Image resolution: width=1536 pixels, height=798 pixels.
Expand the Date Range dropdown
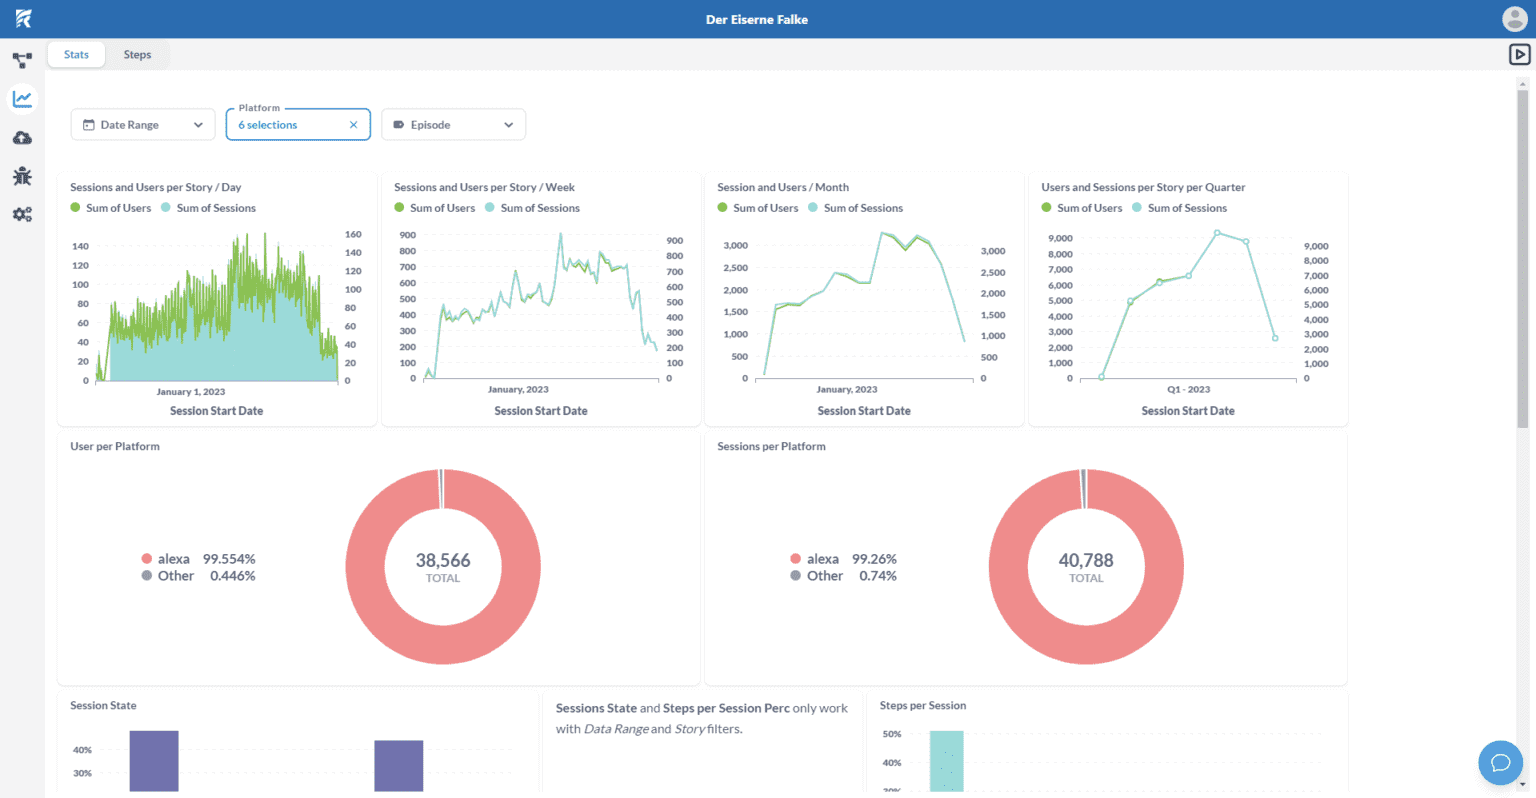click(x=143, y=125)
